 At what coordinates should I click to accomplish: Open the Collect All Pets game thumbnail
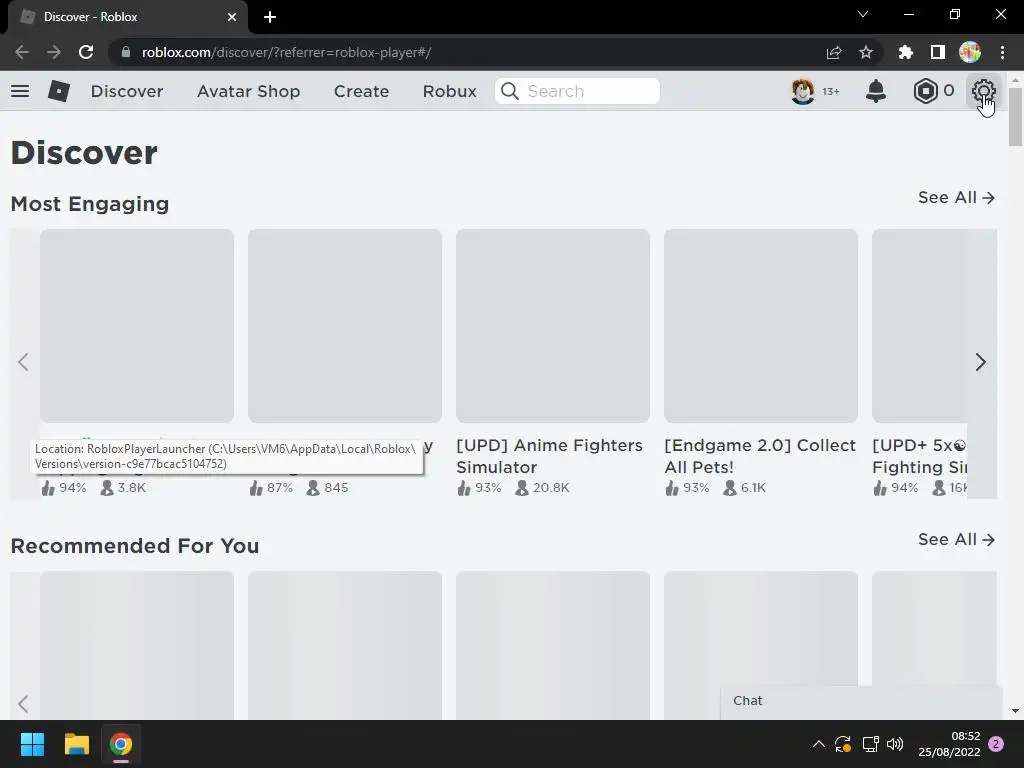tap(761, 325)
